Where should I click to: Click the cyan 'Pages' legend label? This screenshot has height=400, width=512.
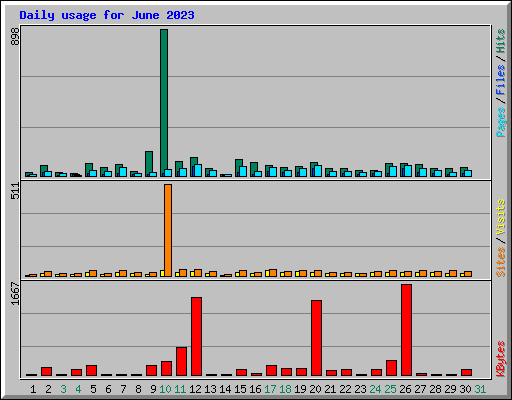click(x=500, y=122)
